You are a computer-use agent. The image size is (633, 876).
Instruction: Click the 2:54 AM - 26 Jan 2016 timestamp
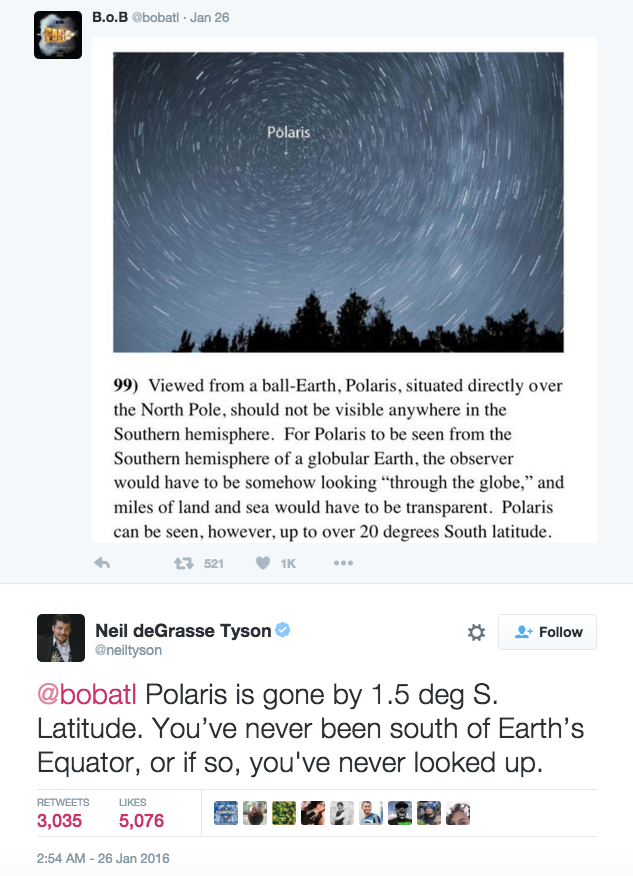click(104, 859)
